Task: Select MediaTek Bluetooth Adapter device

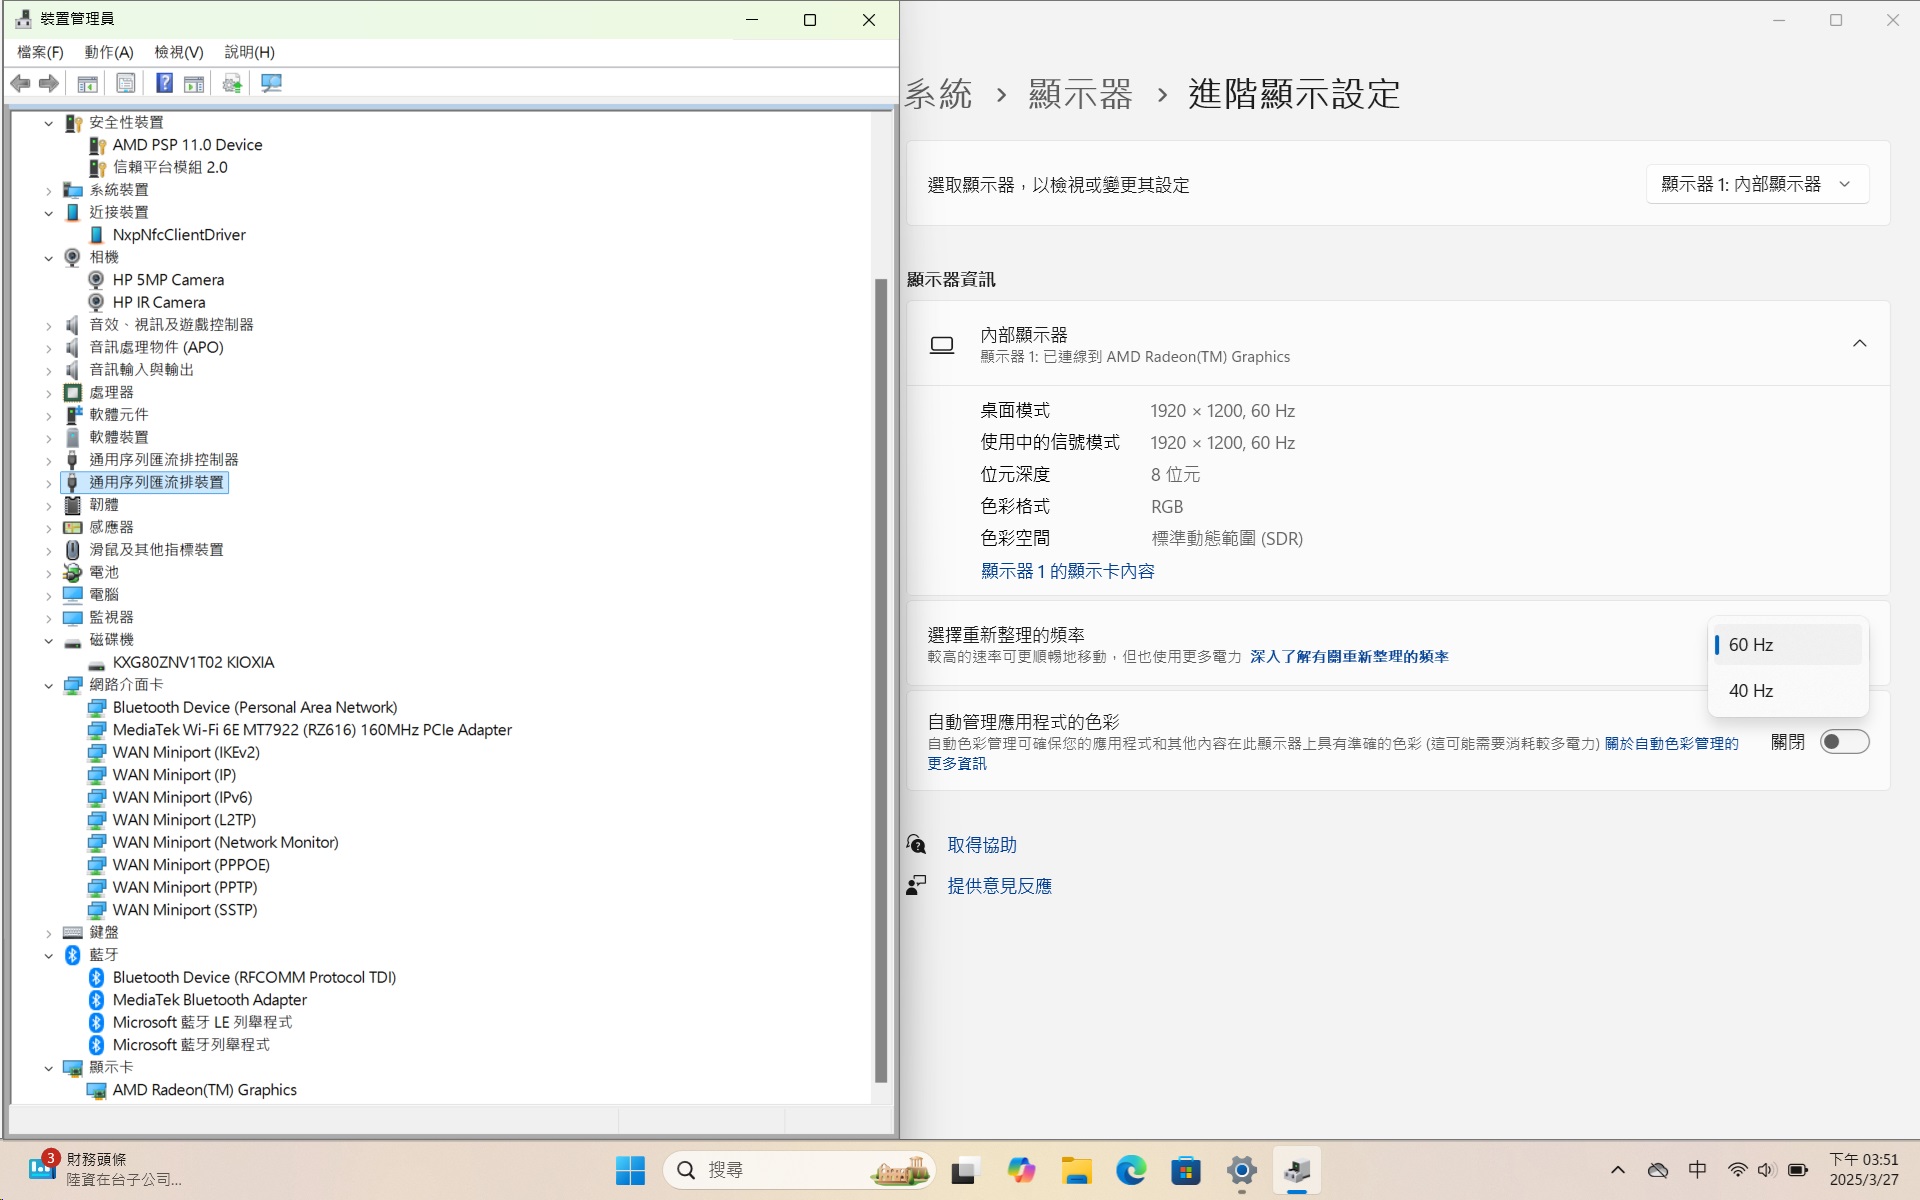Action: click(210, 1000)
